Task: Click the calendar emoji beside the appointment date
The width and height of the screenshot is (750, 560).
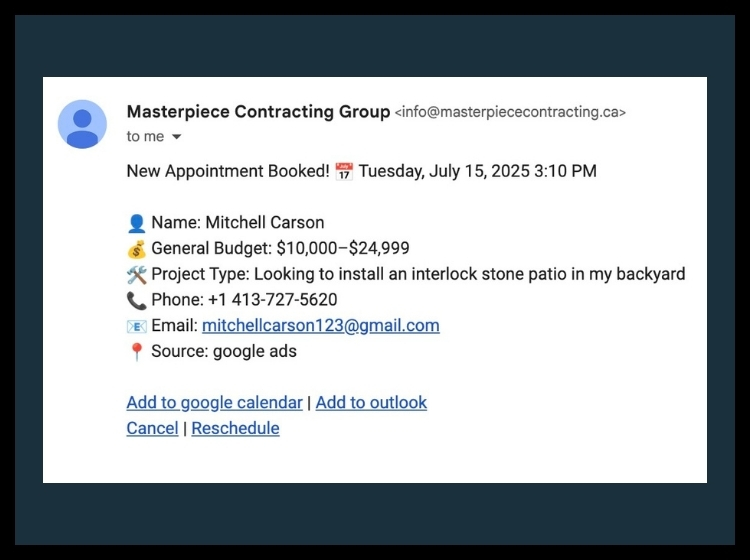Action: click(344, 171)
